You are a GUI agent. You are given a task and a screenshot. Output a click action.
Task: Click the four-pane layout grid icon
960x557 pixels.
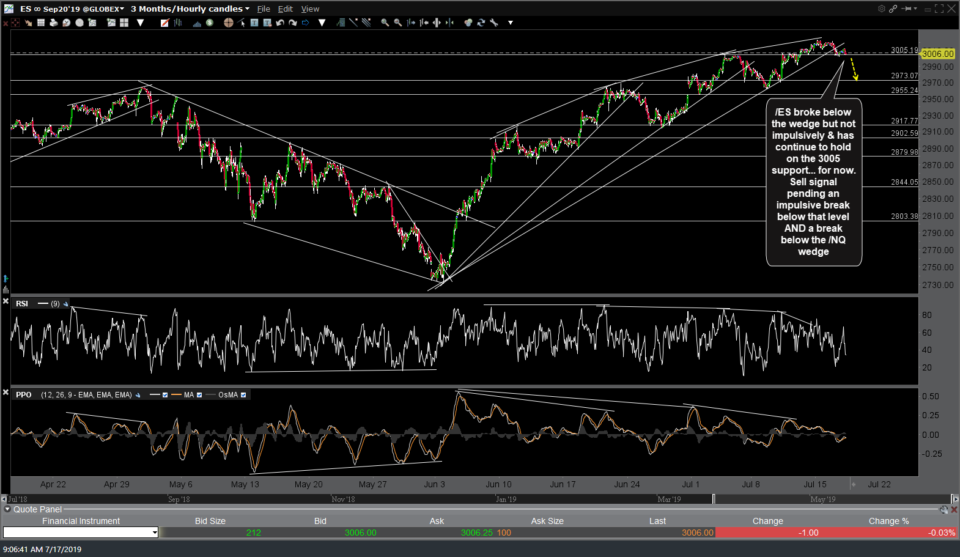(124, 23)
